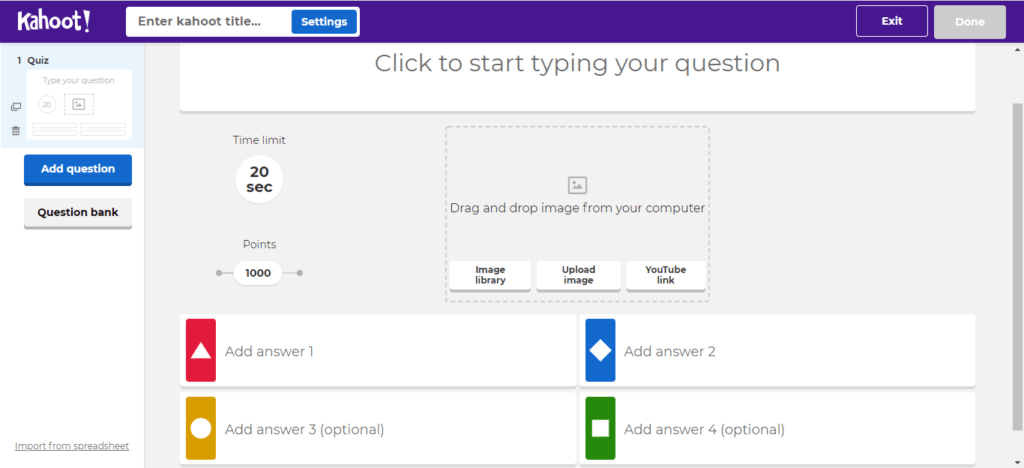
Task: Click the 1000 points slider handle
Action: pyautogui.click(x=258, y=272)
